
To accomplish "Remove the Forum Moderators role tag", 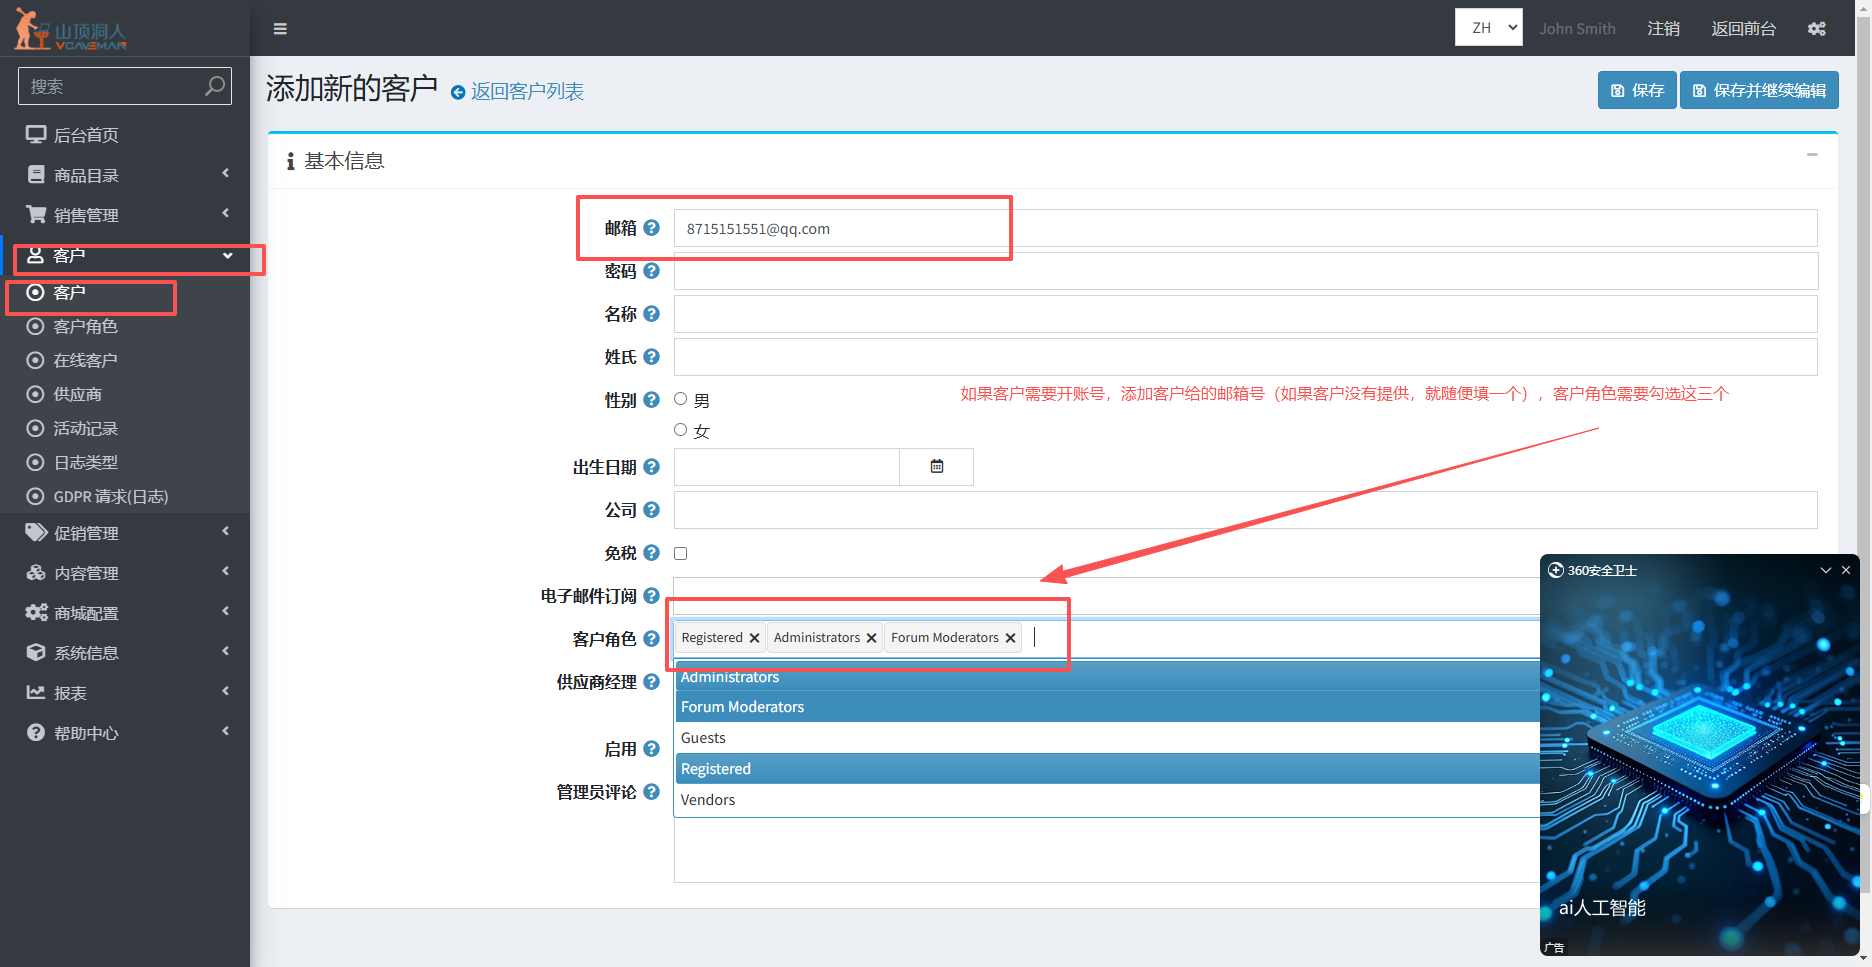I will (1010, 638).
